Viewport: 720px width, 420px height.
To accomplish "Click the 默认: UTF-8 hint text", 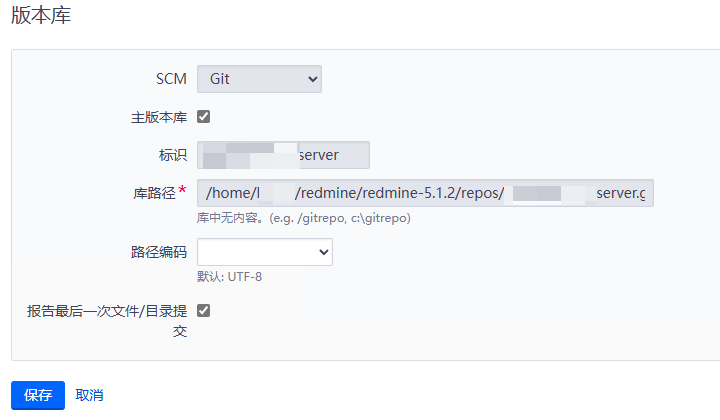I will pos(229,276).
